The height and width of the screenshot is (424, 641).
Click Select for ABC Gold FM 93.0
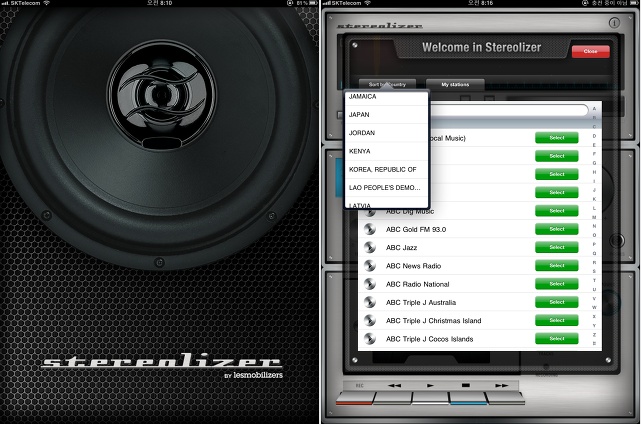click(556, 229)
